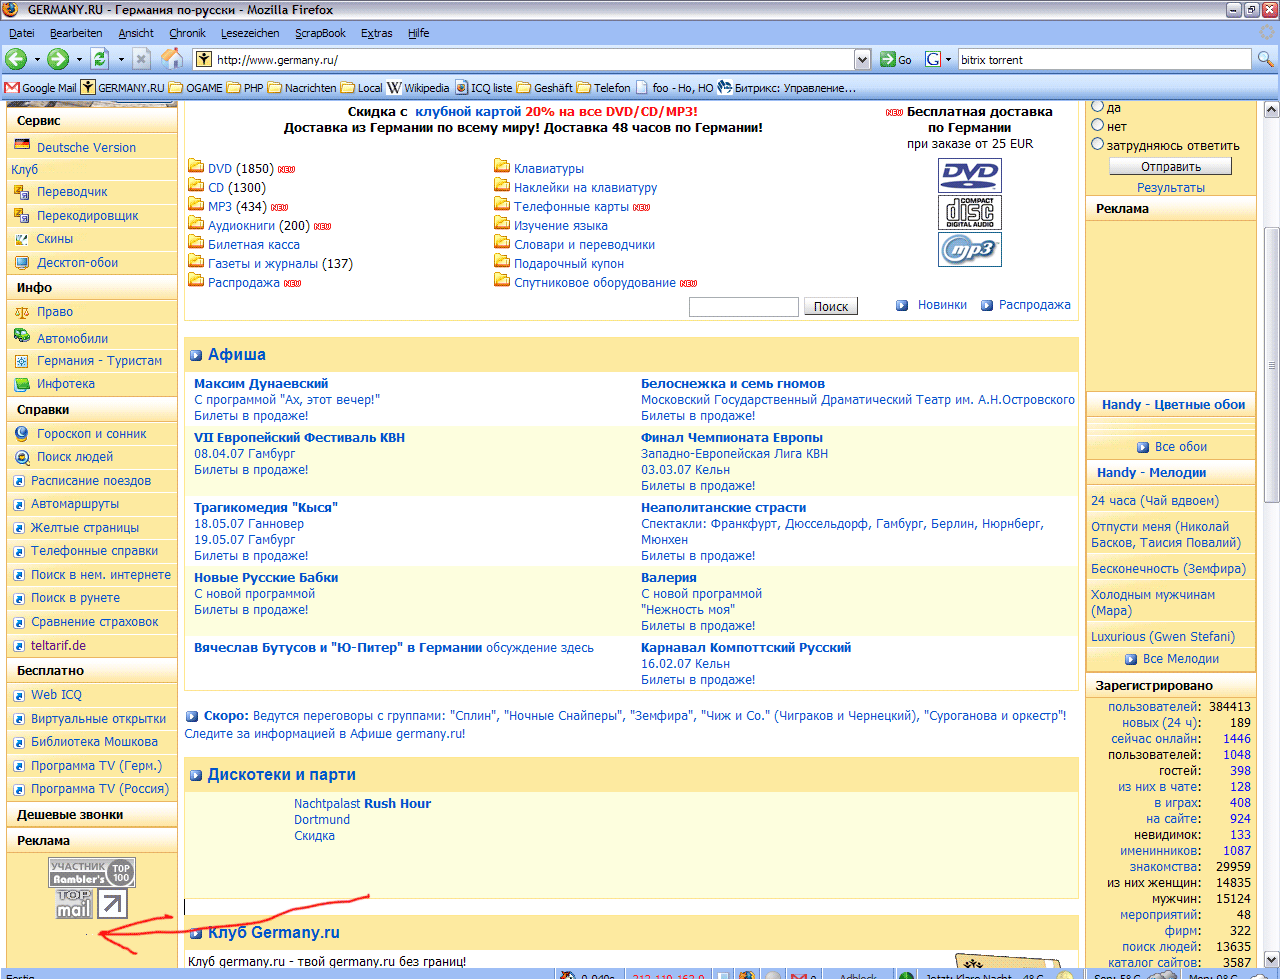Open the Datei menu
The height and width of the screenshot is (979, 1280).
(x=22, y=33)
